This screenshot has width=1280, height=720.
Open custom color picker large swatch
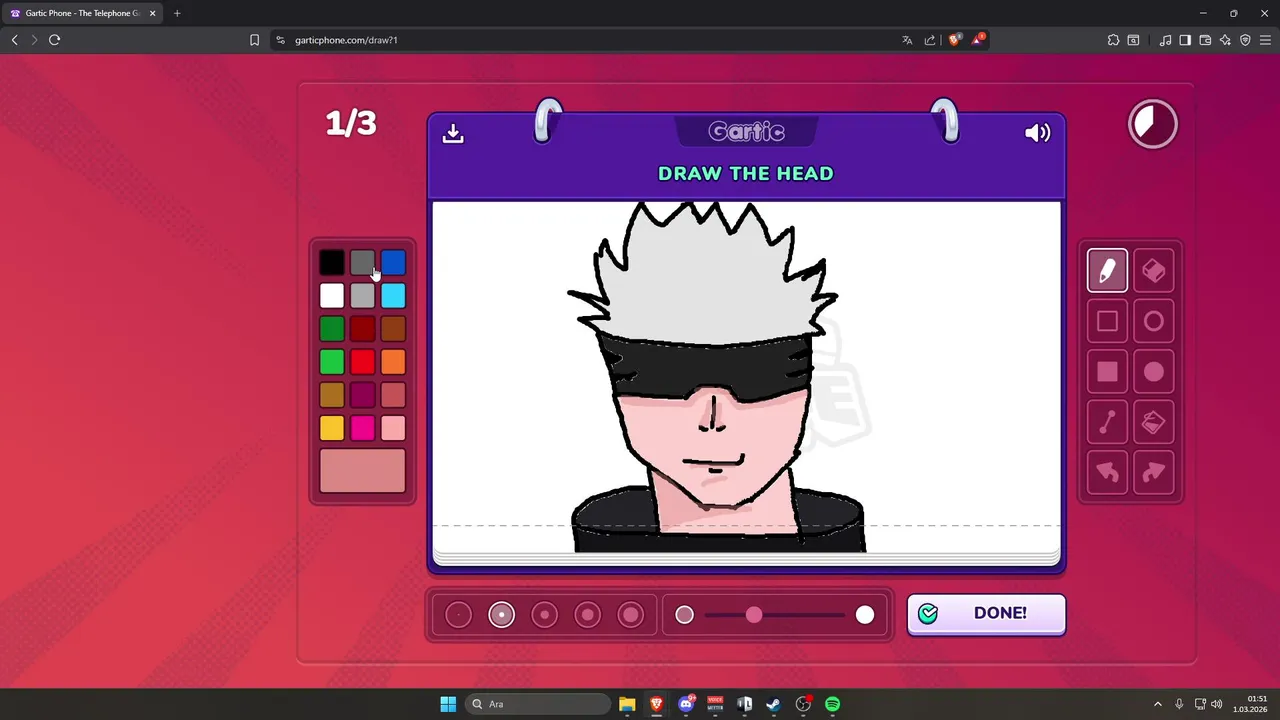[362, 471]
